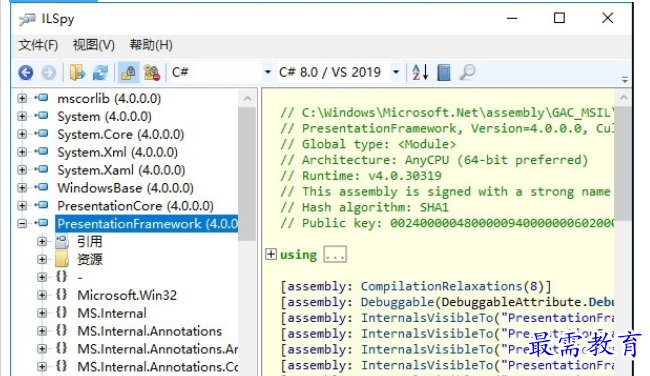650x376 pixels.
Task: Select the highlighted PresentationFramework assembly
Action: click(x=147, y=224)
